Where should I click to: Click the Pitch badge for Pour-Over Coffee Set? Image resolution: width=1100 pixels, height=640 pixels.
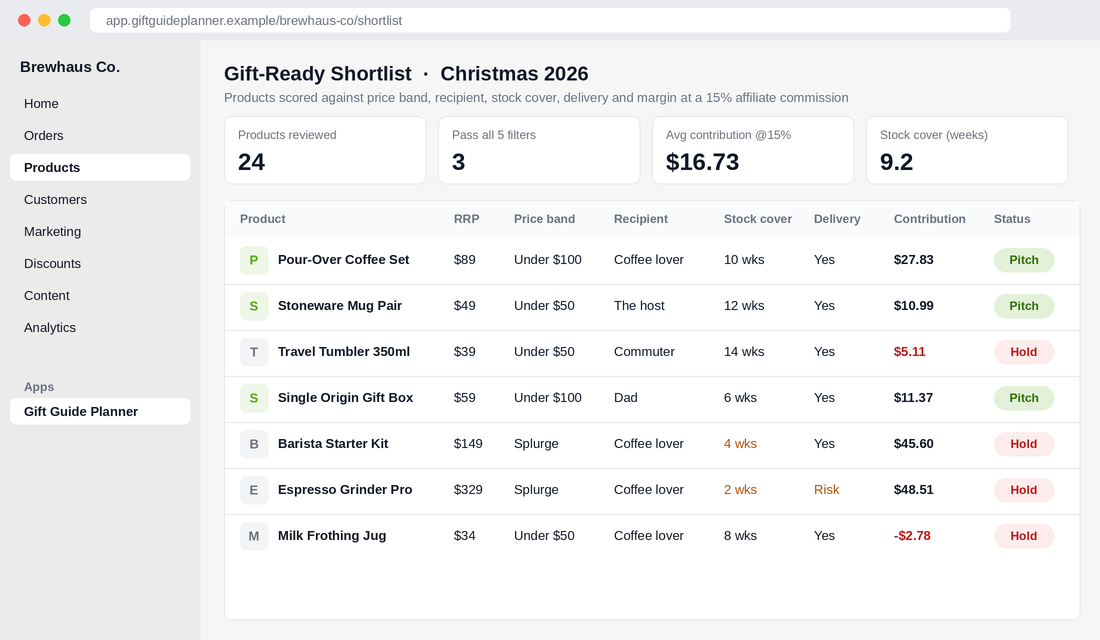[x=1024, y=260]
